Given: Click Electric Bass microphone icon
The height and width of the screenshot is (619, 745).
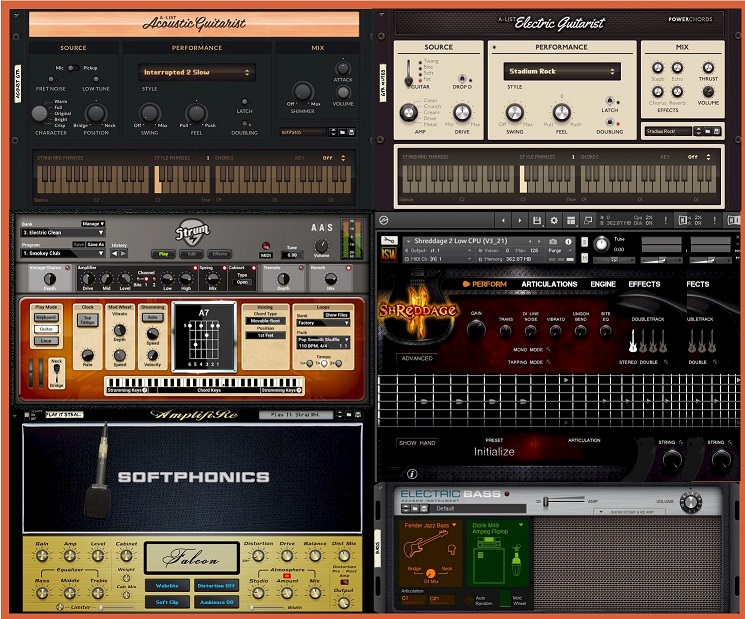Looking at the screenshot, I should [516, 562].
